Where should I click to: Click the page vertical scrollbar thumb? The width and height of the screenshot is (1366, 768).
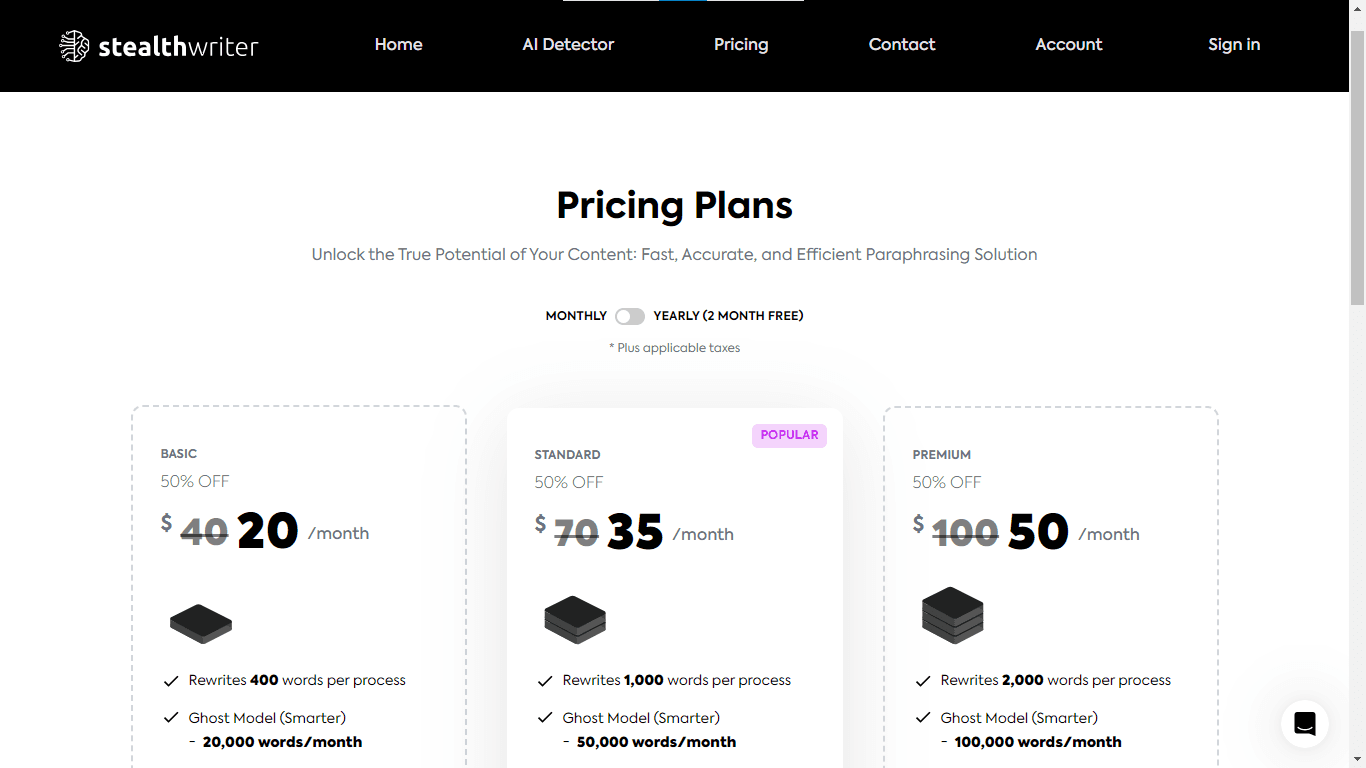click(1357, 170)
